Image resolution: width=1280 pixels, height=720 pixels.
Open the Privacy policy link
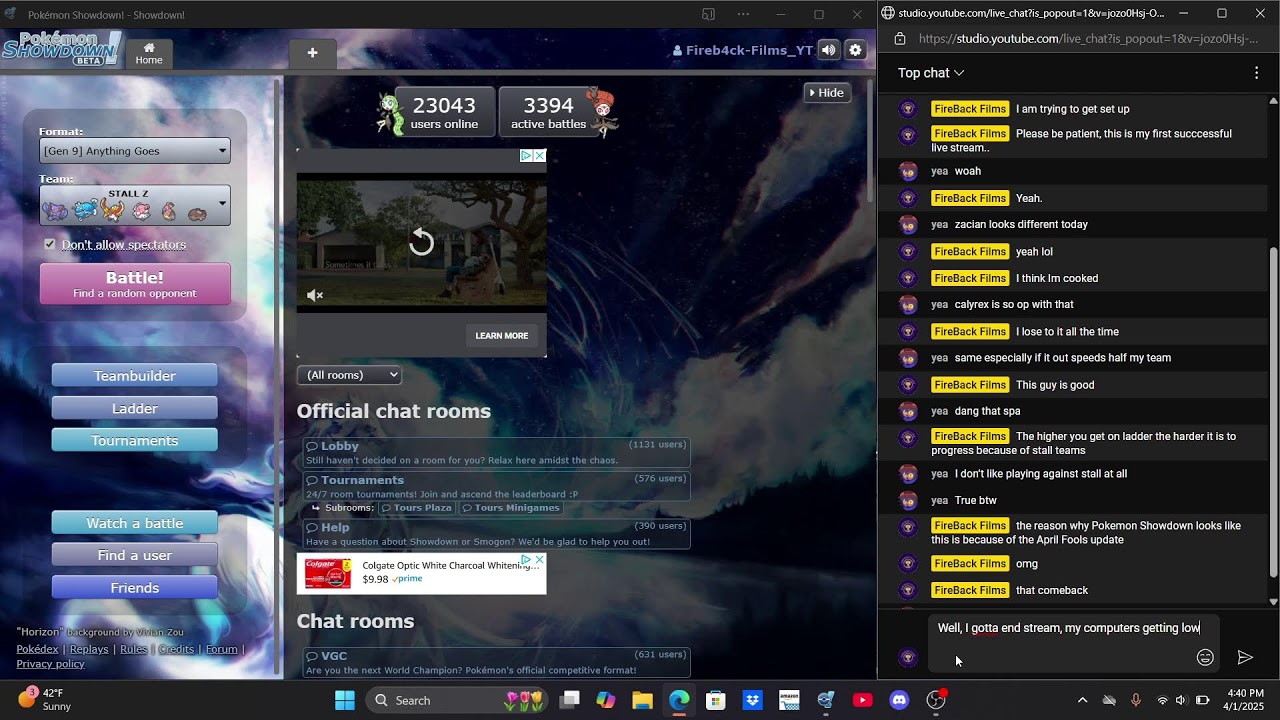50,664
